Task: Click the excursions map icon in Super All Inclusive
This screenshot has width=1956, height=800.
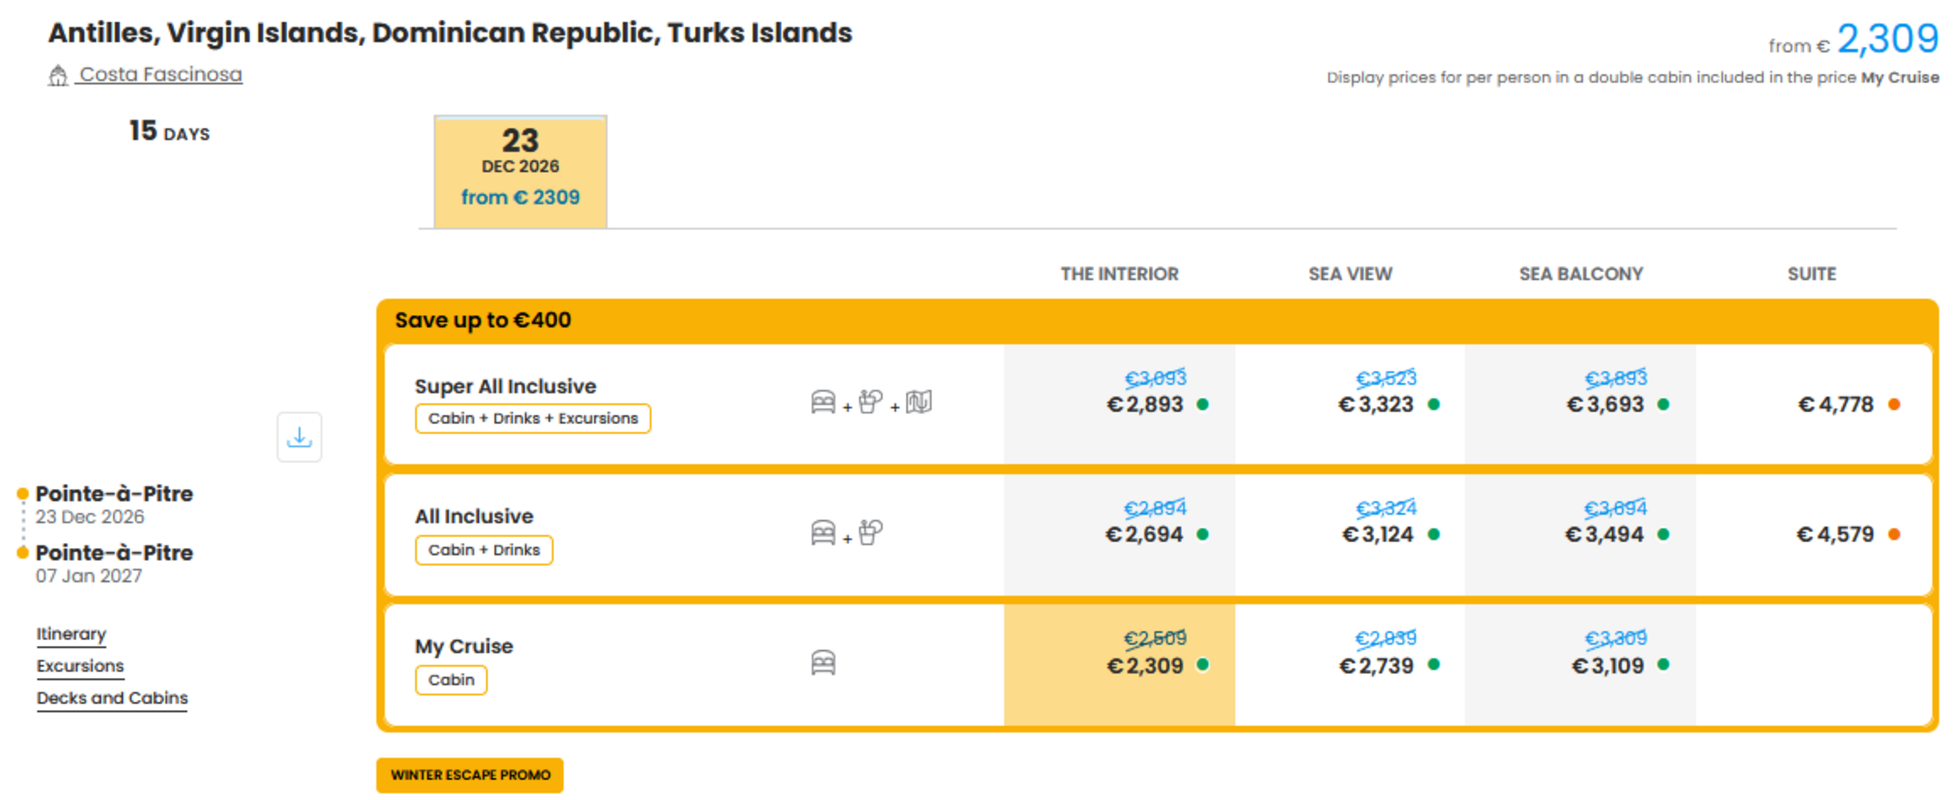Action: 919,402
